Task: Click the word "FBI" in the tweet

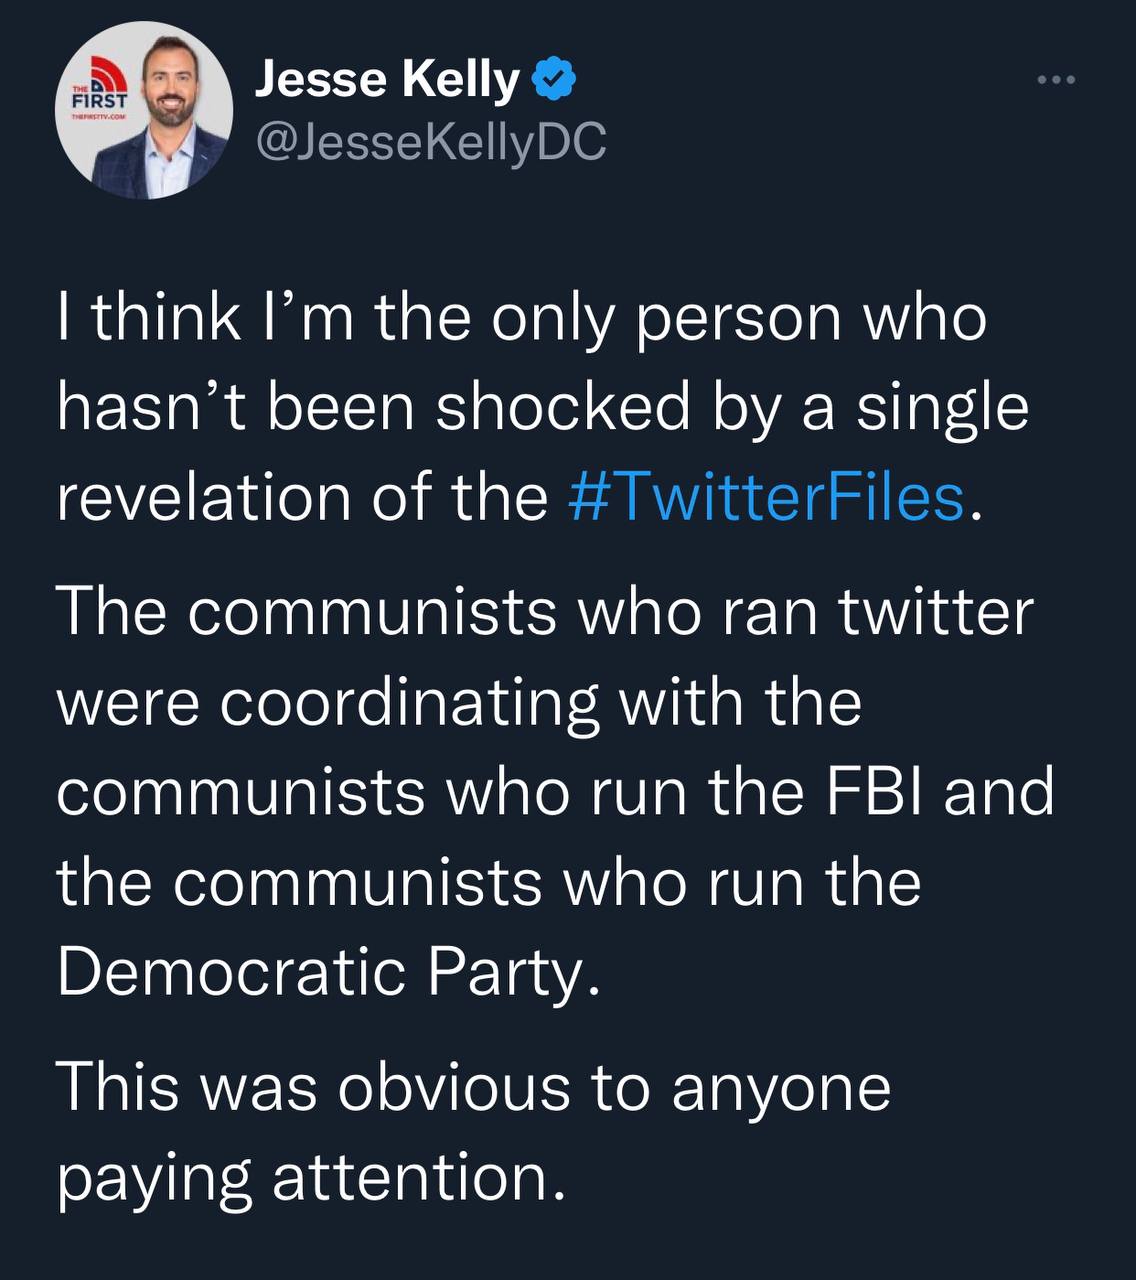Action: (877, 791)
